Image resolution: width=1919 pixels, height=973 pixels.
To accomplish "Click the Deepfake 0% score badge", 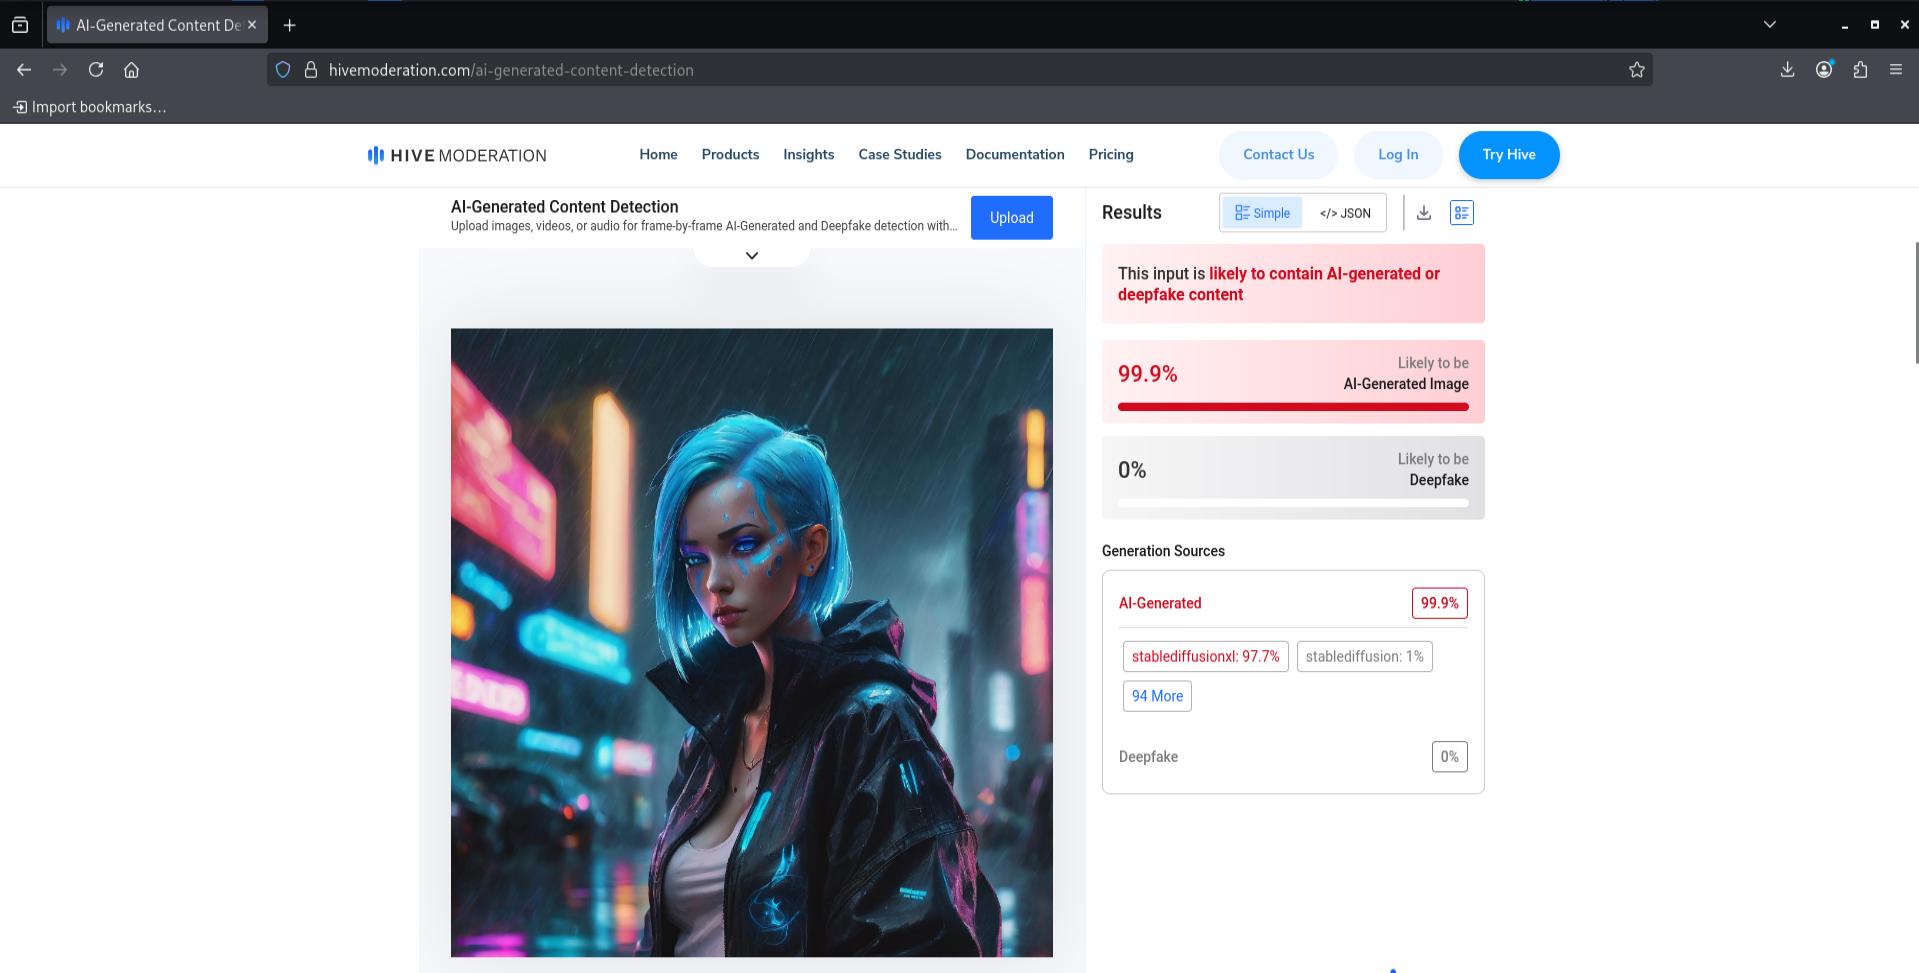I will 1450,757.
